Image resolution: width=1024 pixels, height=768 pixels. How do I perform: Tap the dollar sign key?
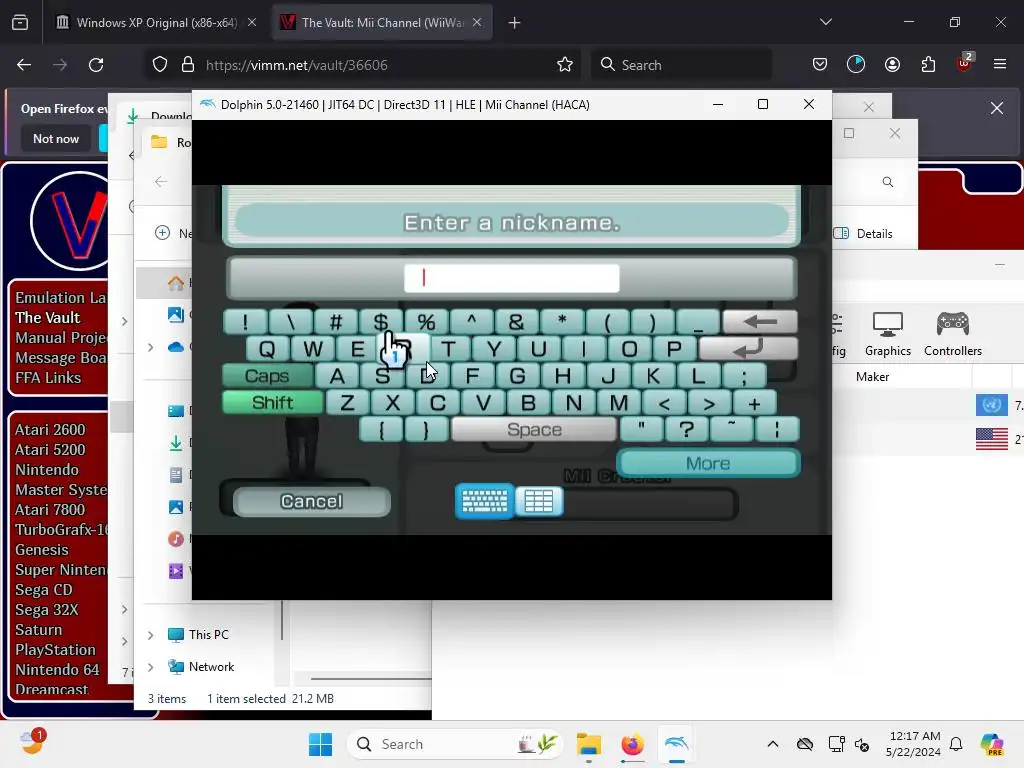(x=381, y=321)
